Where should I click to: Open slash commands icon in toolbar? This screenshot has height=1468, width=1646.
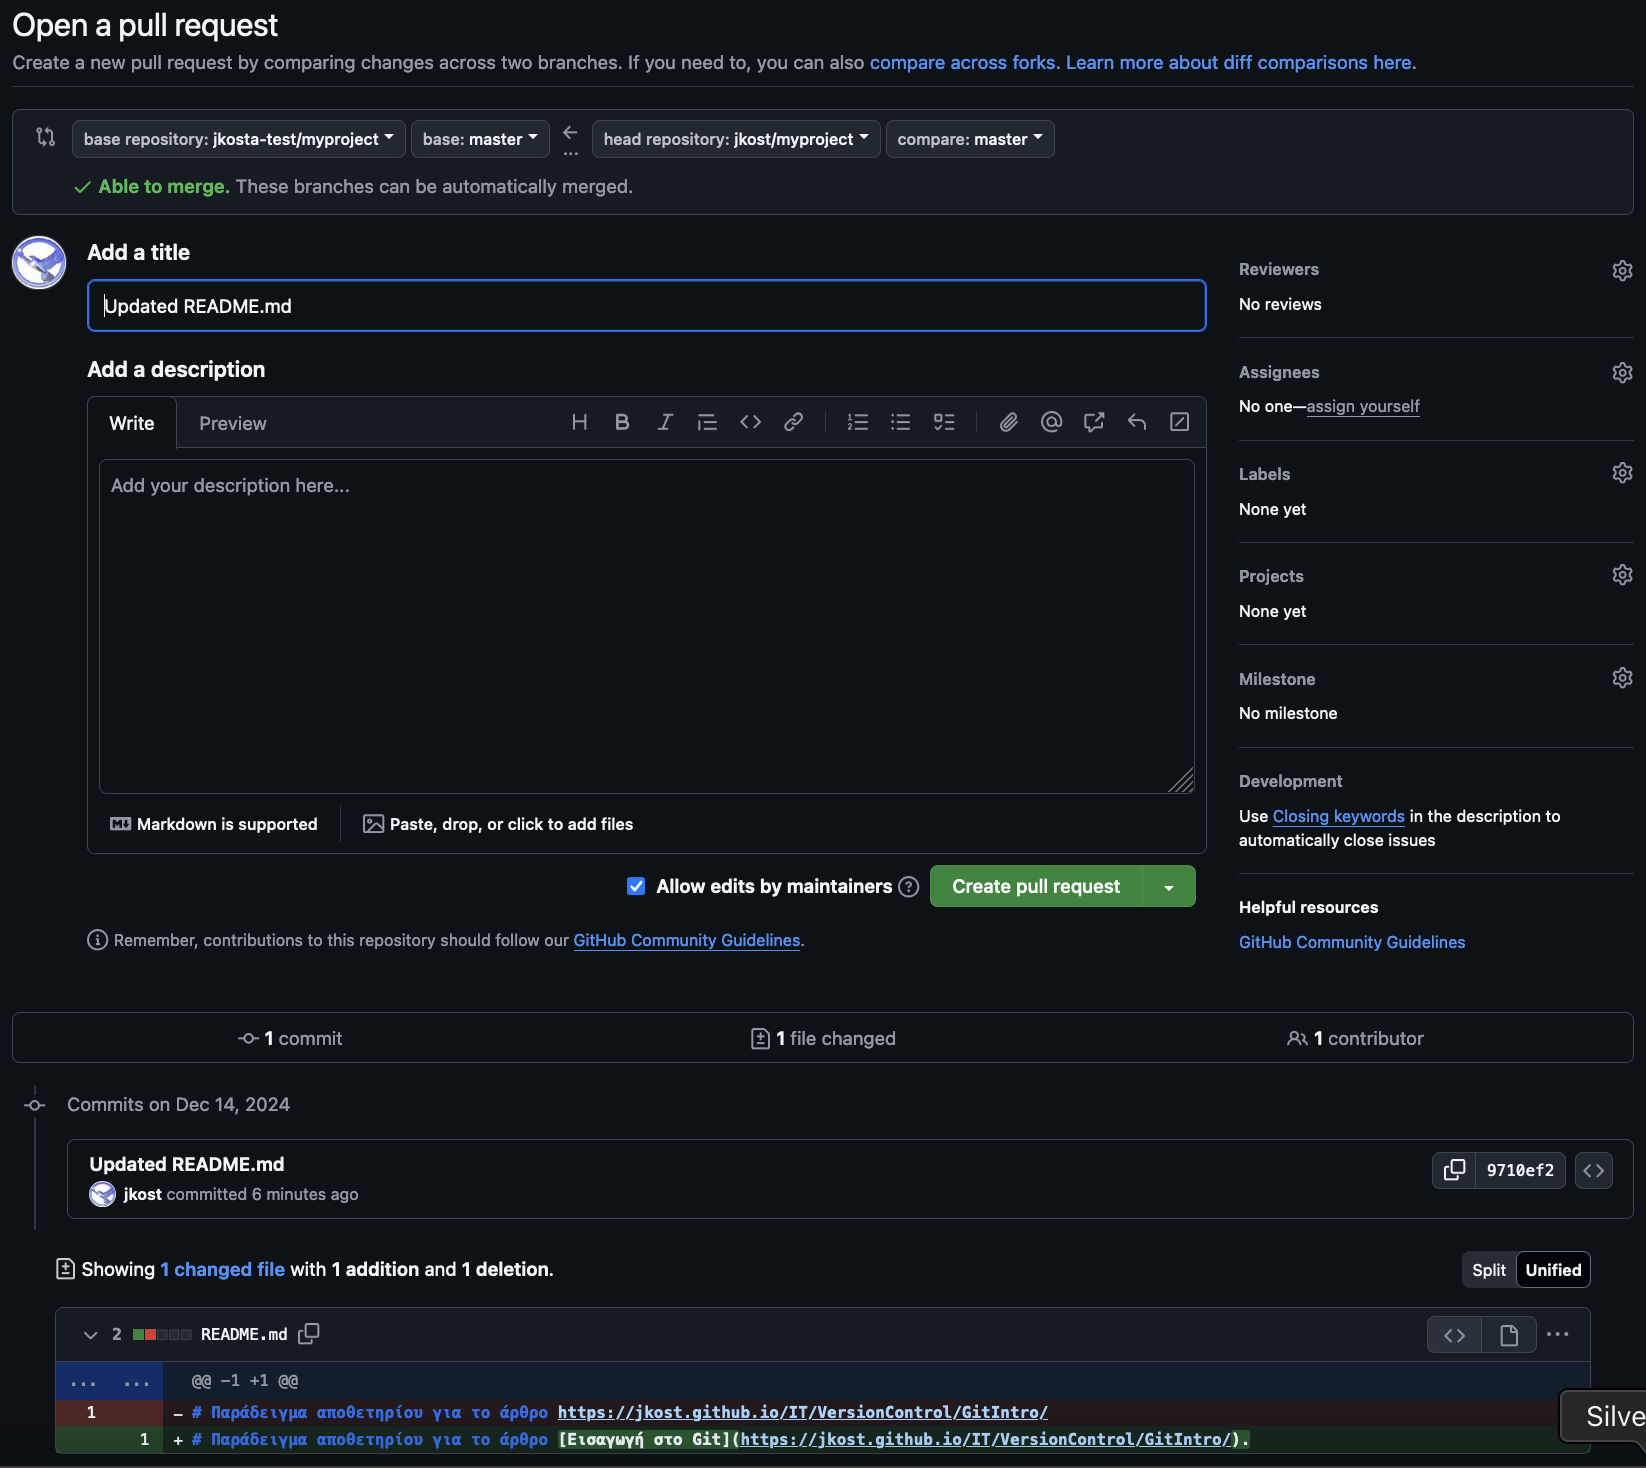pyautogui.click(x=1180, y=422)
